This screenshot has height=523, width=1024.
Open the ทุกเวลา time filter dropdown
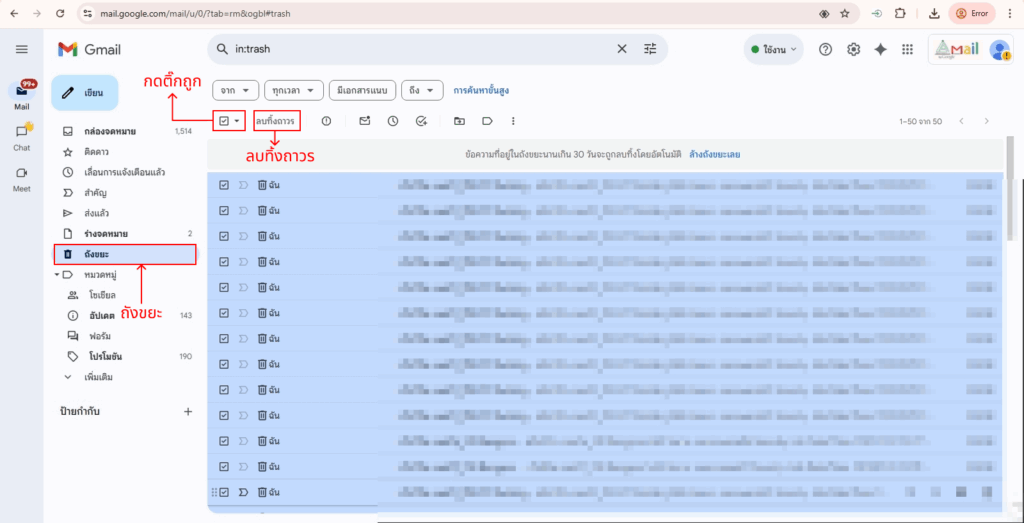click(x=295, y=90)
